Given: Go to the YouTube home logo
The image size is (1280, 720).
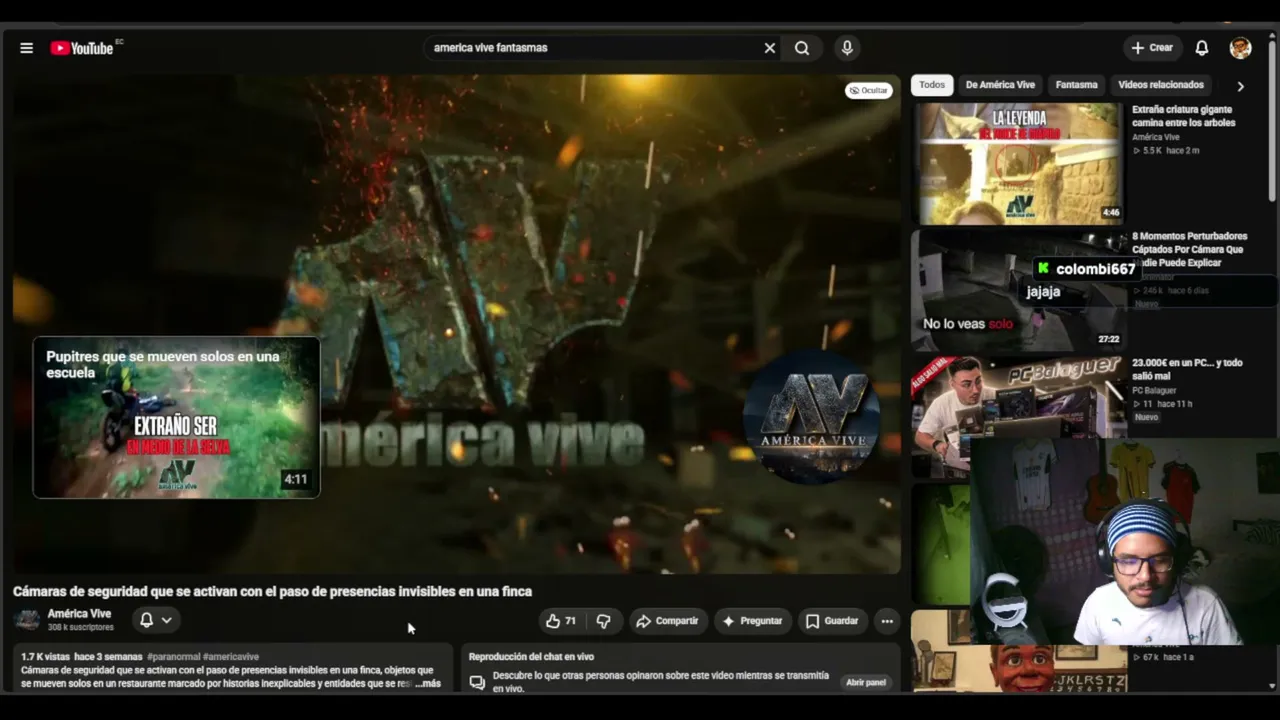Looking at the screenshot, I should [82, 48].
